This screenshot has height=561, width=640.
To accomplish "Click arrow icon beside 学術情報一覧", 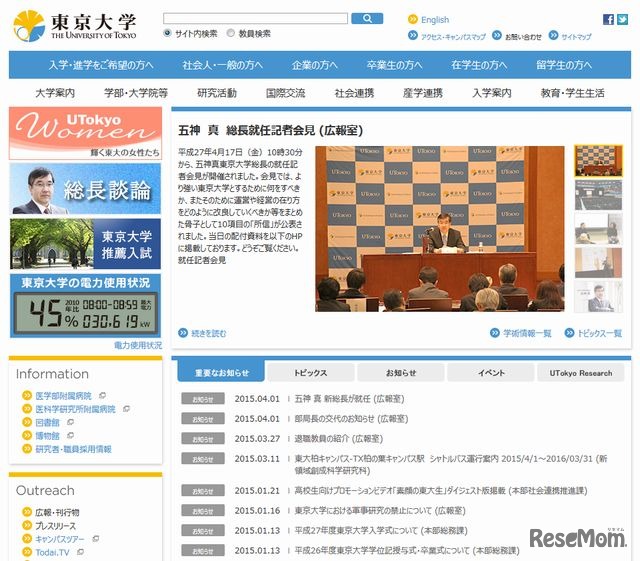I will (494, 333).
